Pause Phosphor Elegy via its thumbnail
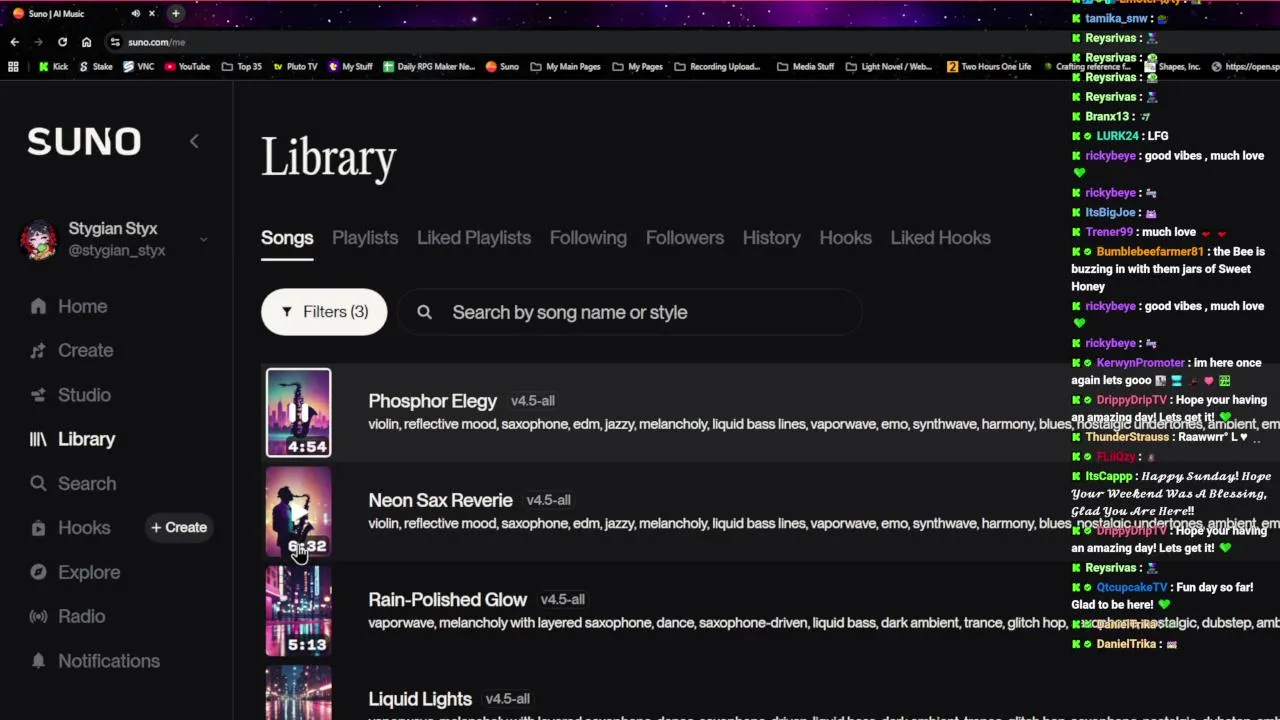This screenshot has height=720, width=1280. point(298,412)
